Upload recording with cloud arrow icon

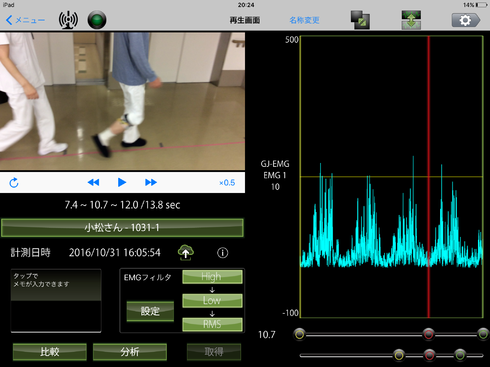point(186,252)
